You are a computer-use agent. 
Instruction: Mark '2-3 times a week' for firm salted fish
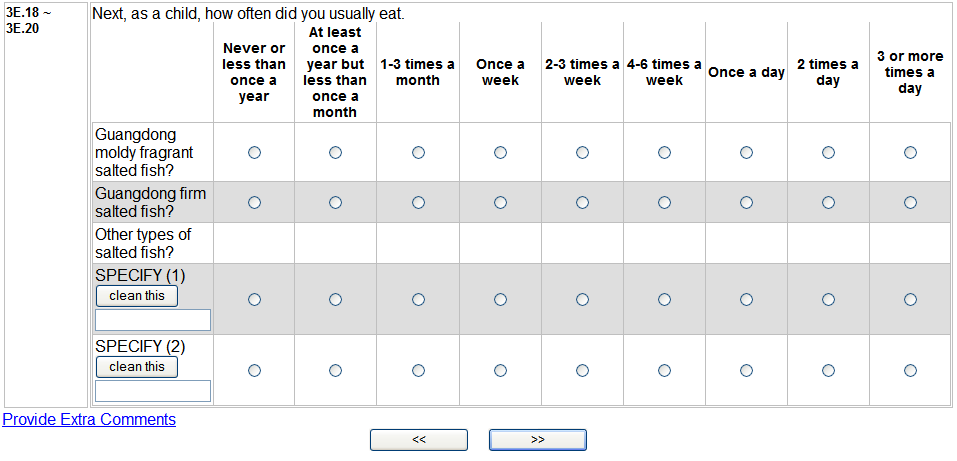pyautogui.click(x=582, y=203)
